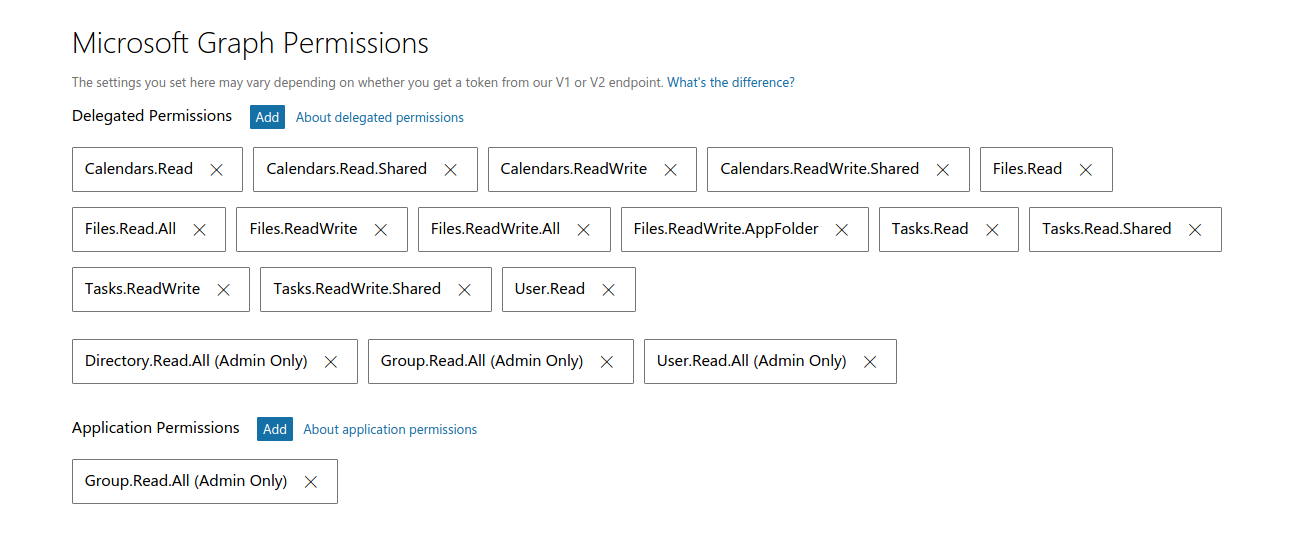Remove the Calendars.Read permission
Screen dimensions: 1299x536
216,170
